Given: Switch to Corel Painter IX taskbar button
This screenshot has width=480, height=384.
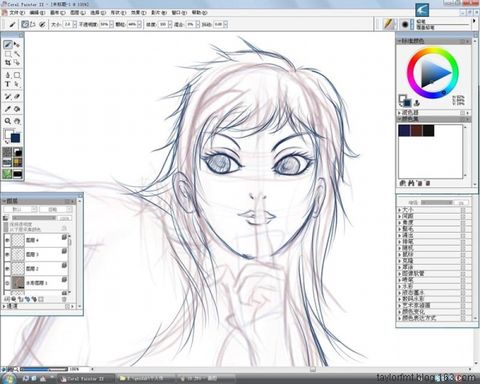Looking at the screenshot, I should [86, 379].
